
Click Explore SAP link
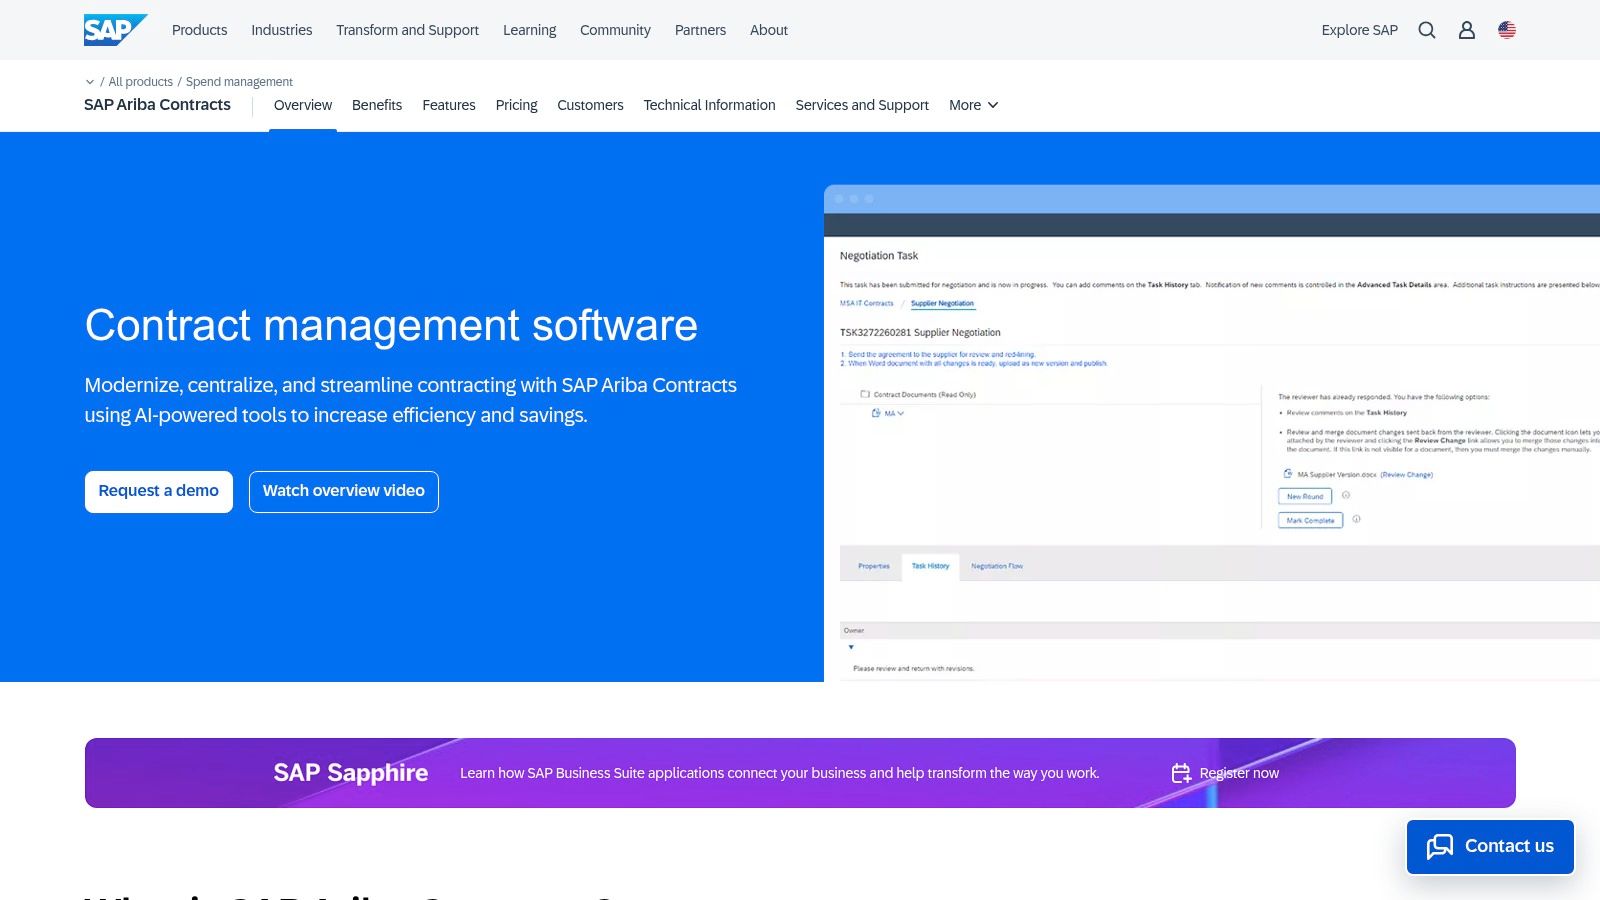click(x=1359, y=30)
